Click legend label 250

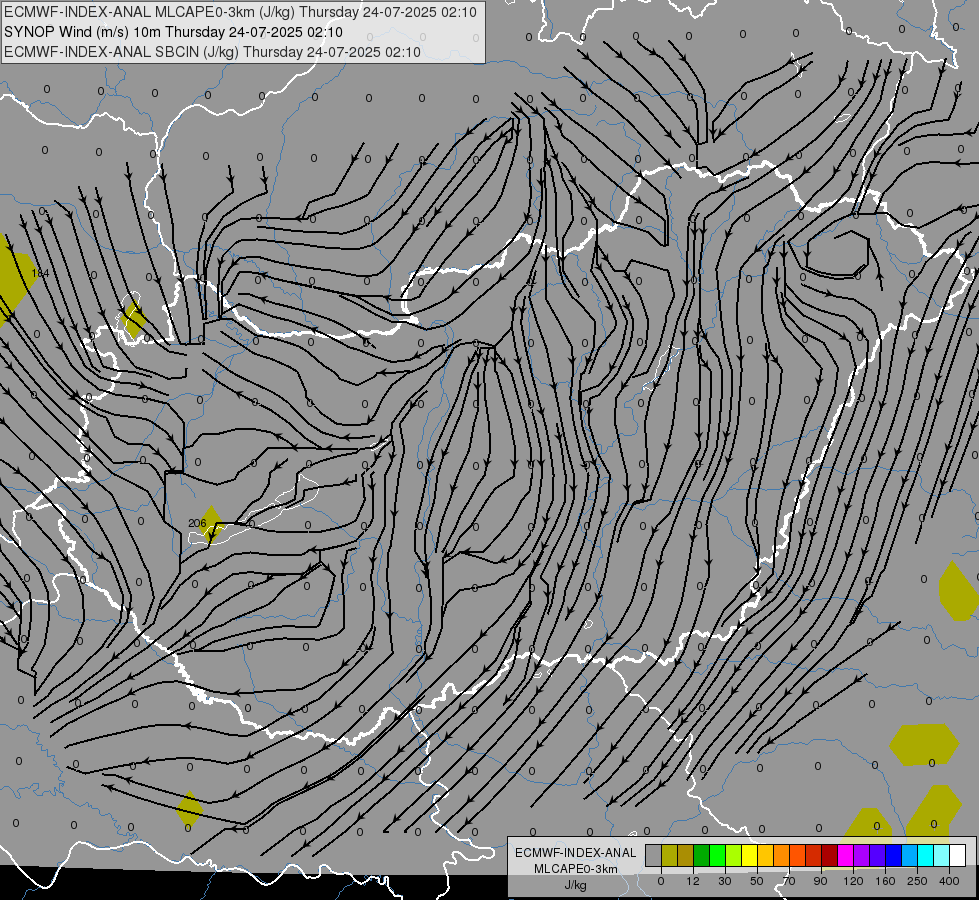[917, 881]
